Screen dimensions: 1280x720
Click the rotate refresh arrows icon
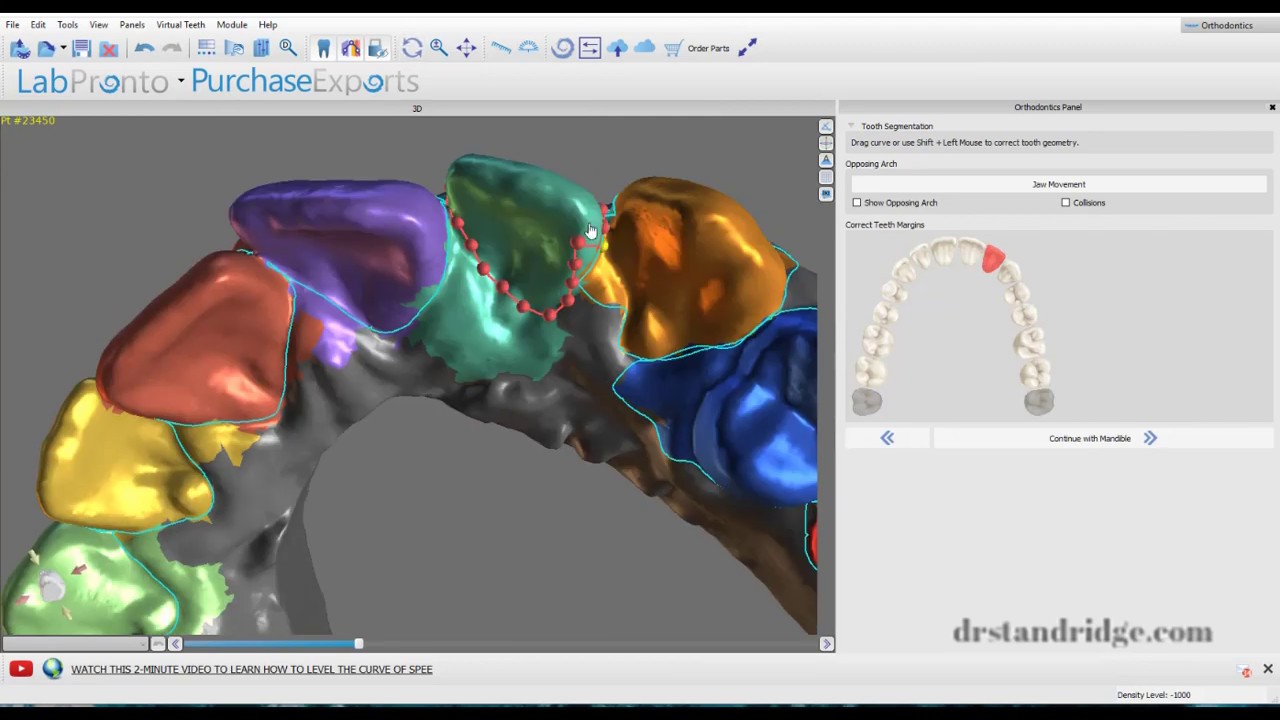click(412, 48)
